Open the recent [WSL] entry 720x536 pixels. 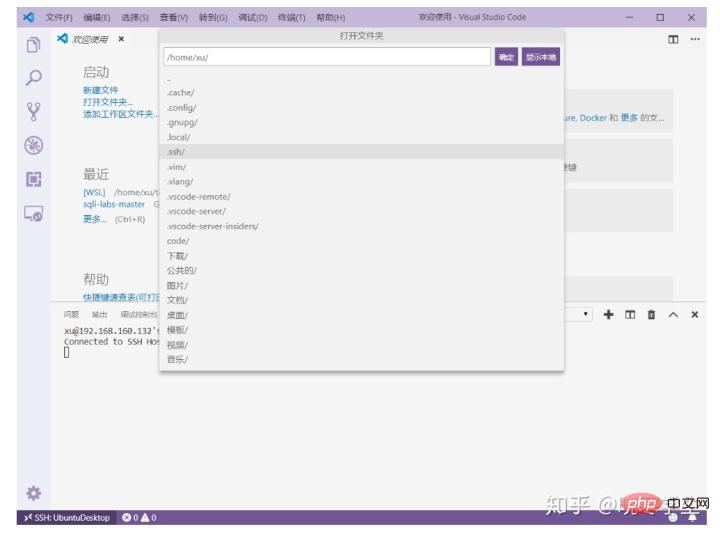94,192
